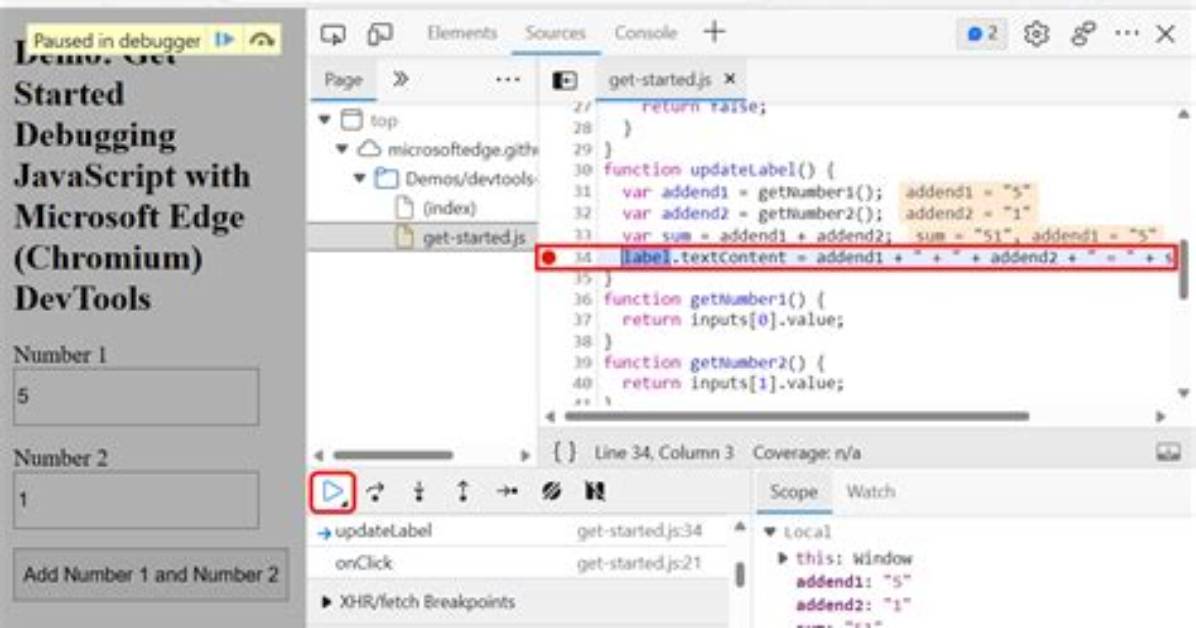Click the bottom-right status bar image icon
1196x628 pixels.
point(1168,452)
